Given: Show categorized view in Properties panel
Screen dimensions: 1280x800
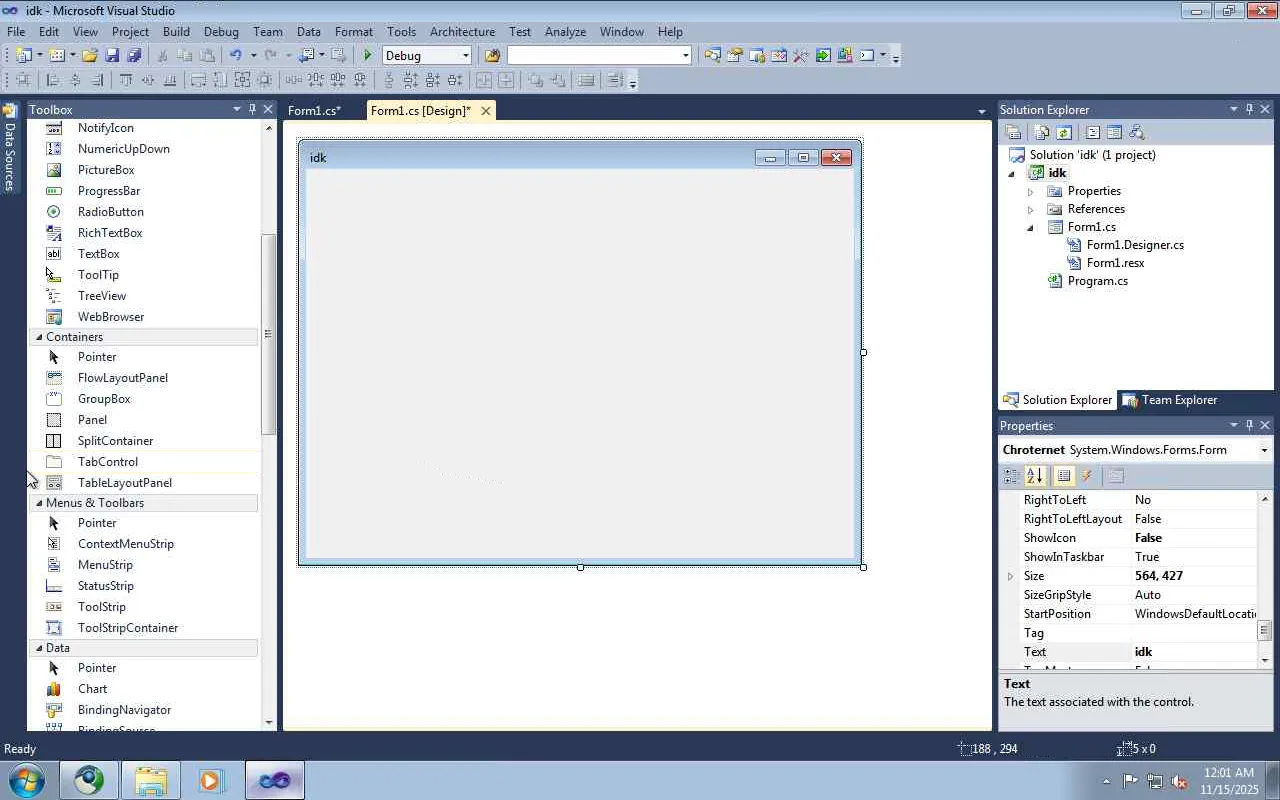Looking at the screenshot, I should [1012, 476].
